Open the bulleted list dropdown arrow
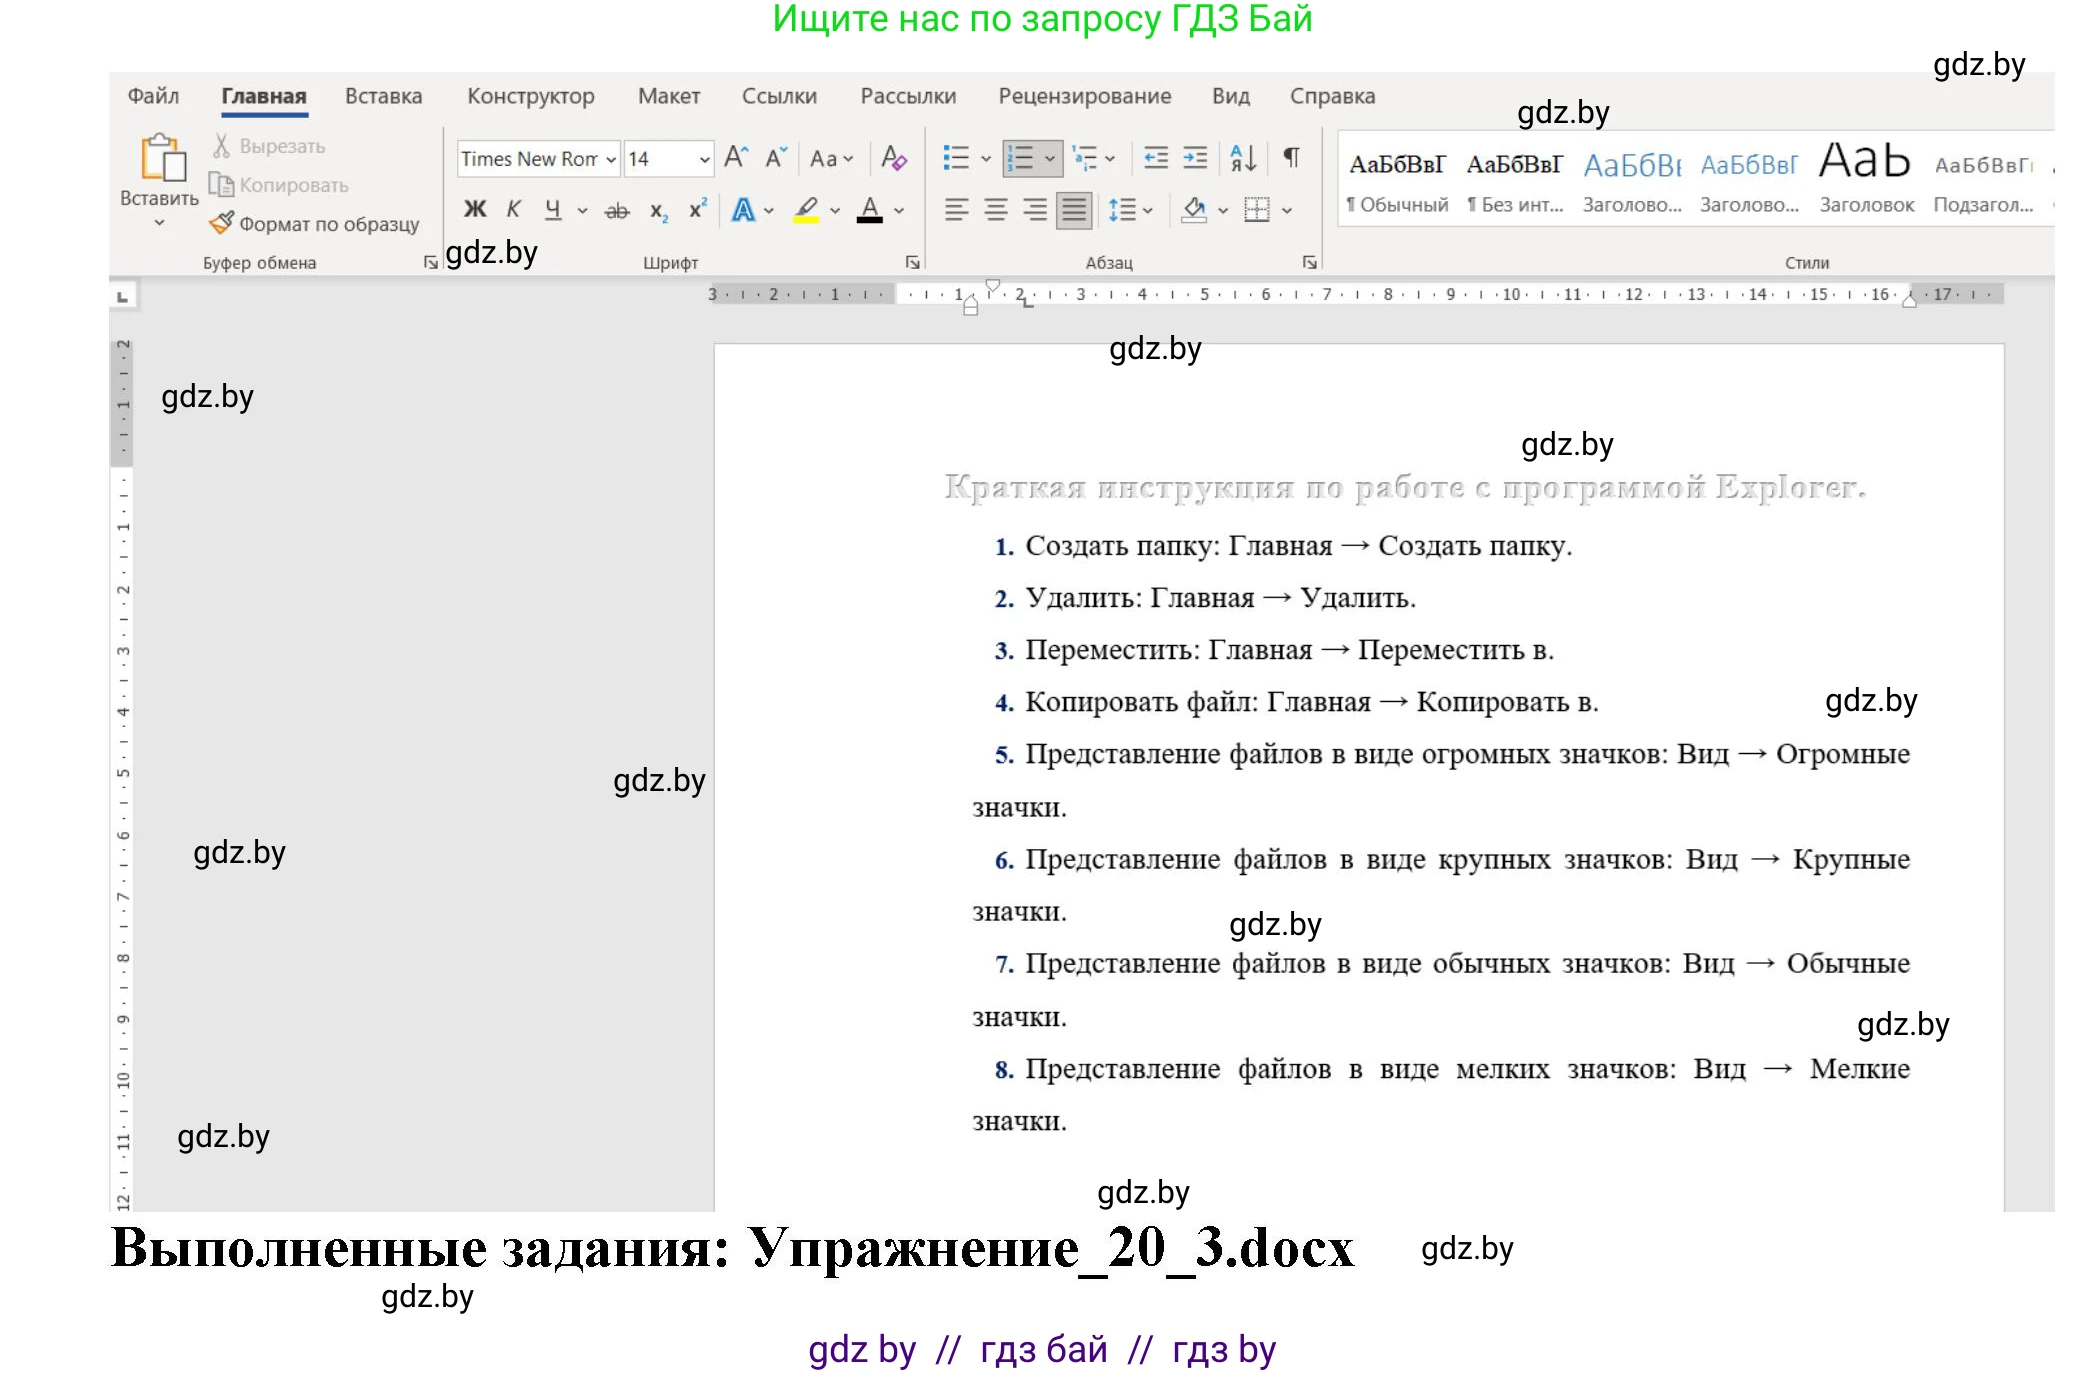 click(x=986, y=159)
